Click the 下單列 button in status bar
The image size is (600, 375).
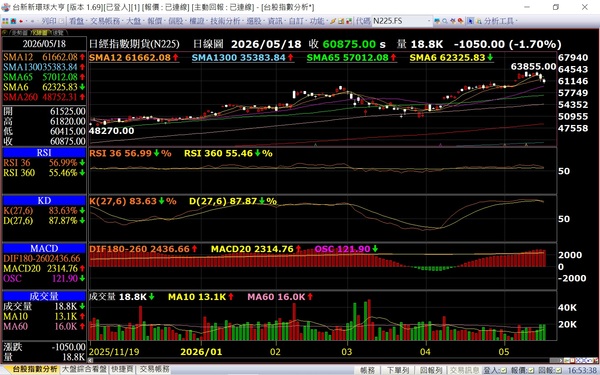398,370
